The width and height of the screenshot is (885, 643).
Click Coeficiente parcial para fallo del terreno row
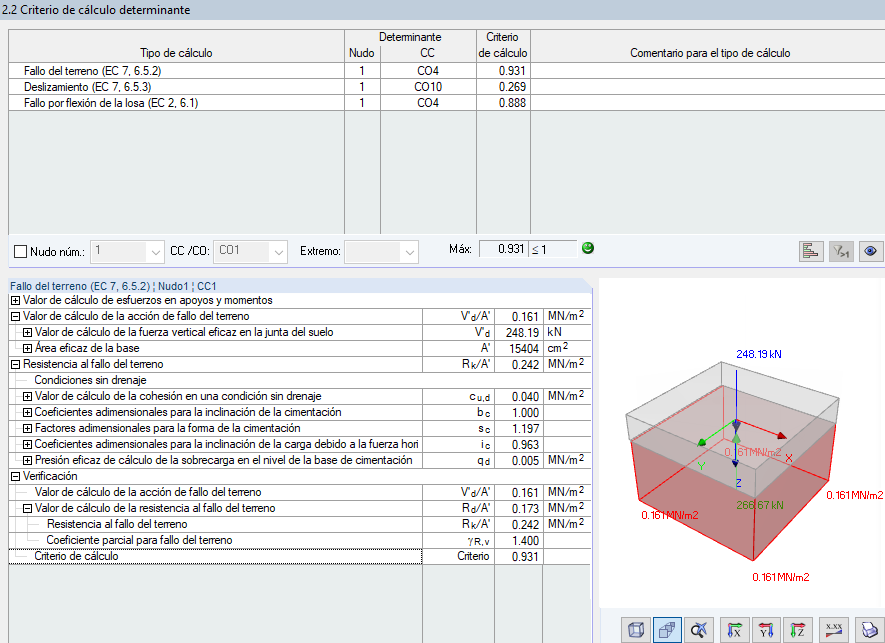tap(299, 540)
